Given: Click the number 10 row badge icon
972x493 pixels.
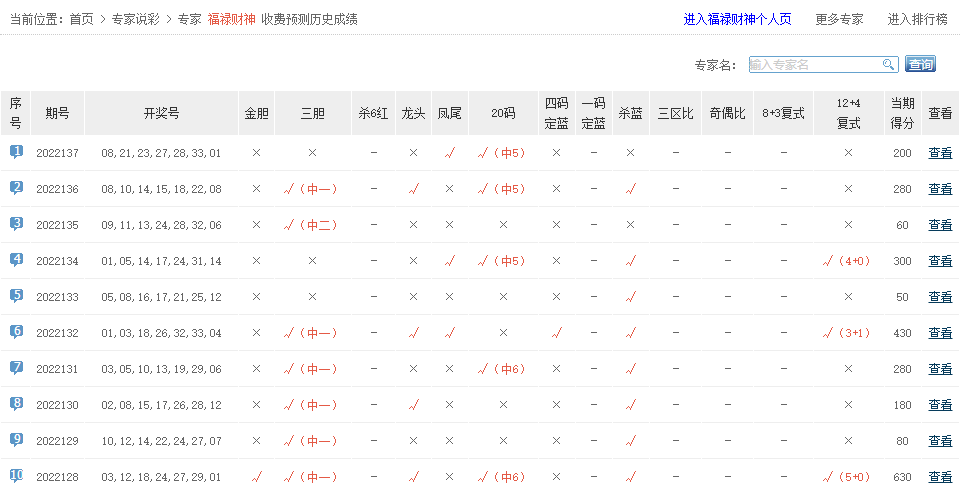Looking at the screenshot, I should tap(16, 476).
